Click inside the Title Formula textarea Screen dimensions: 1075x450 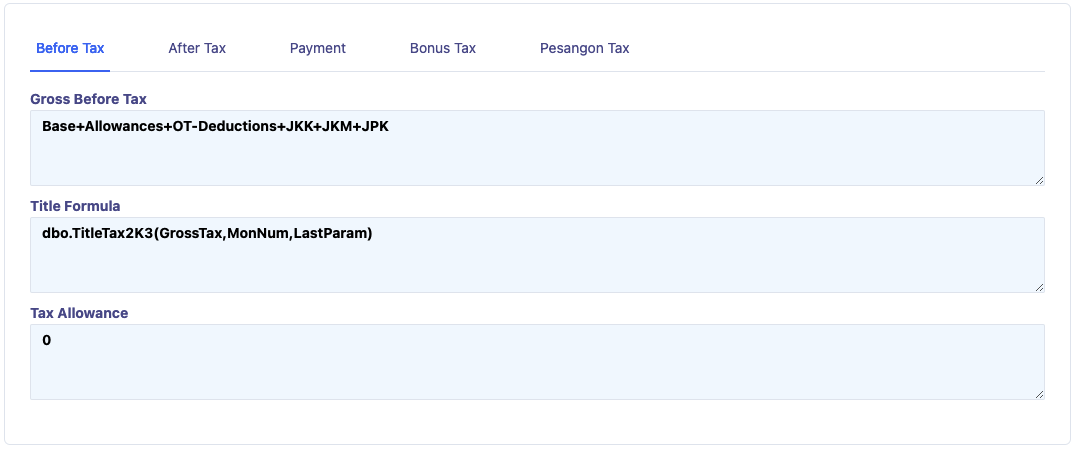tap(537, 265)
